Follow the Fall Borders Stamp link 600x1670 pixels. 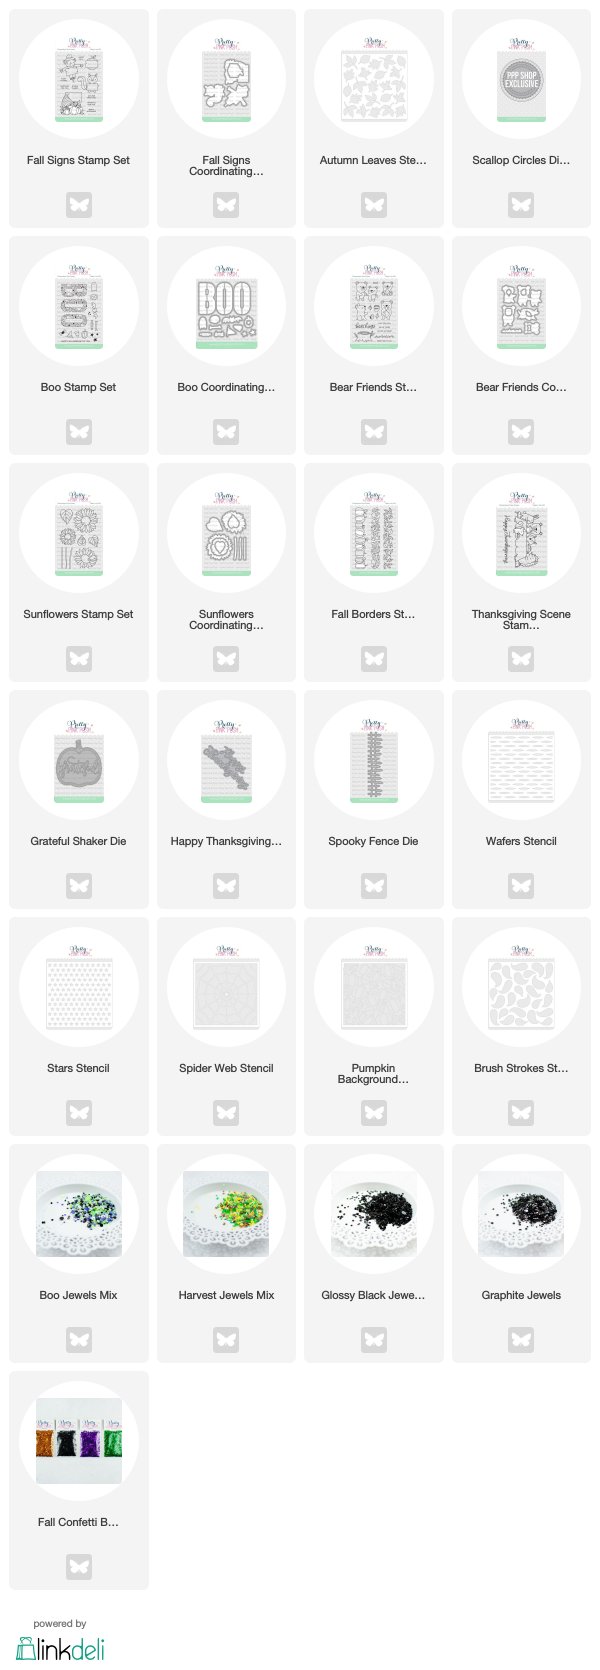(x=373, y=614)
